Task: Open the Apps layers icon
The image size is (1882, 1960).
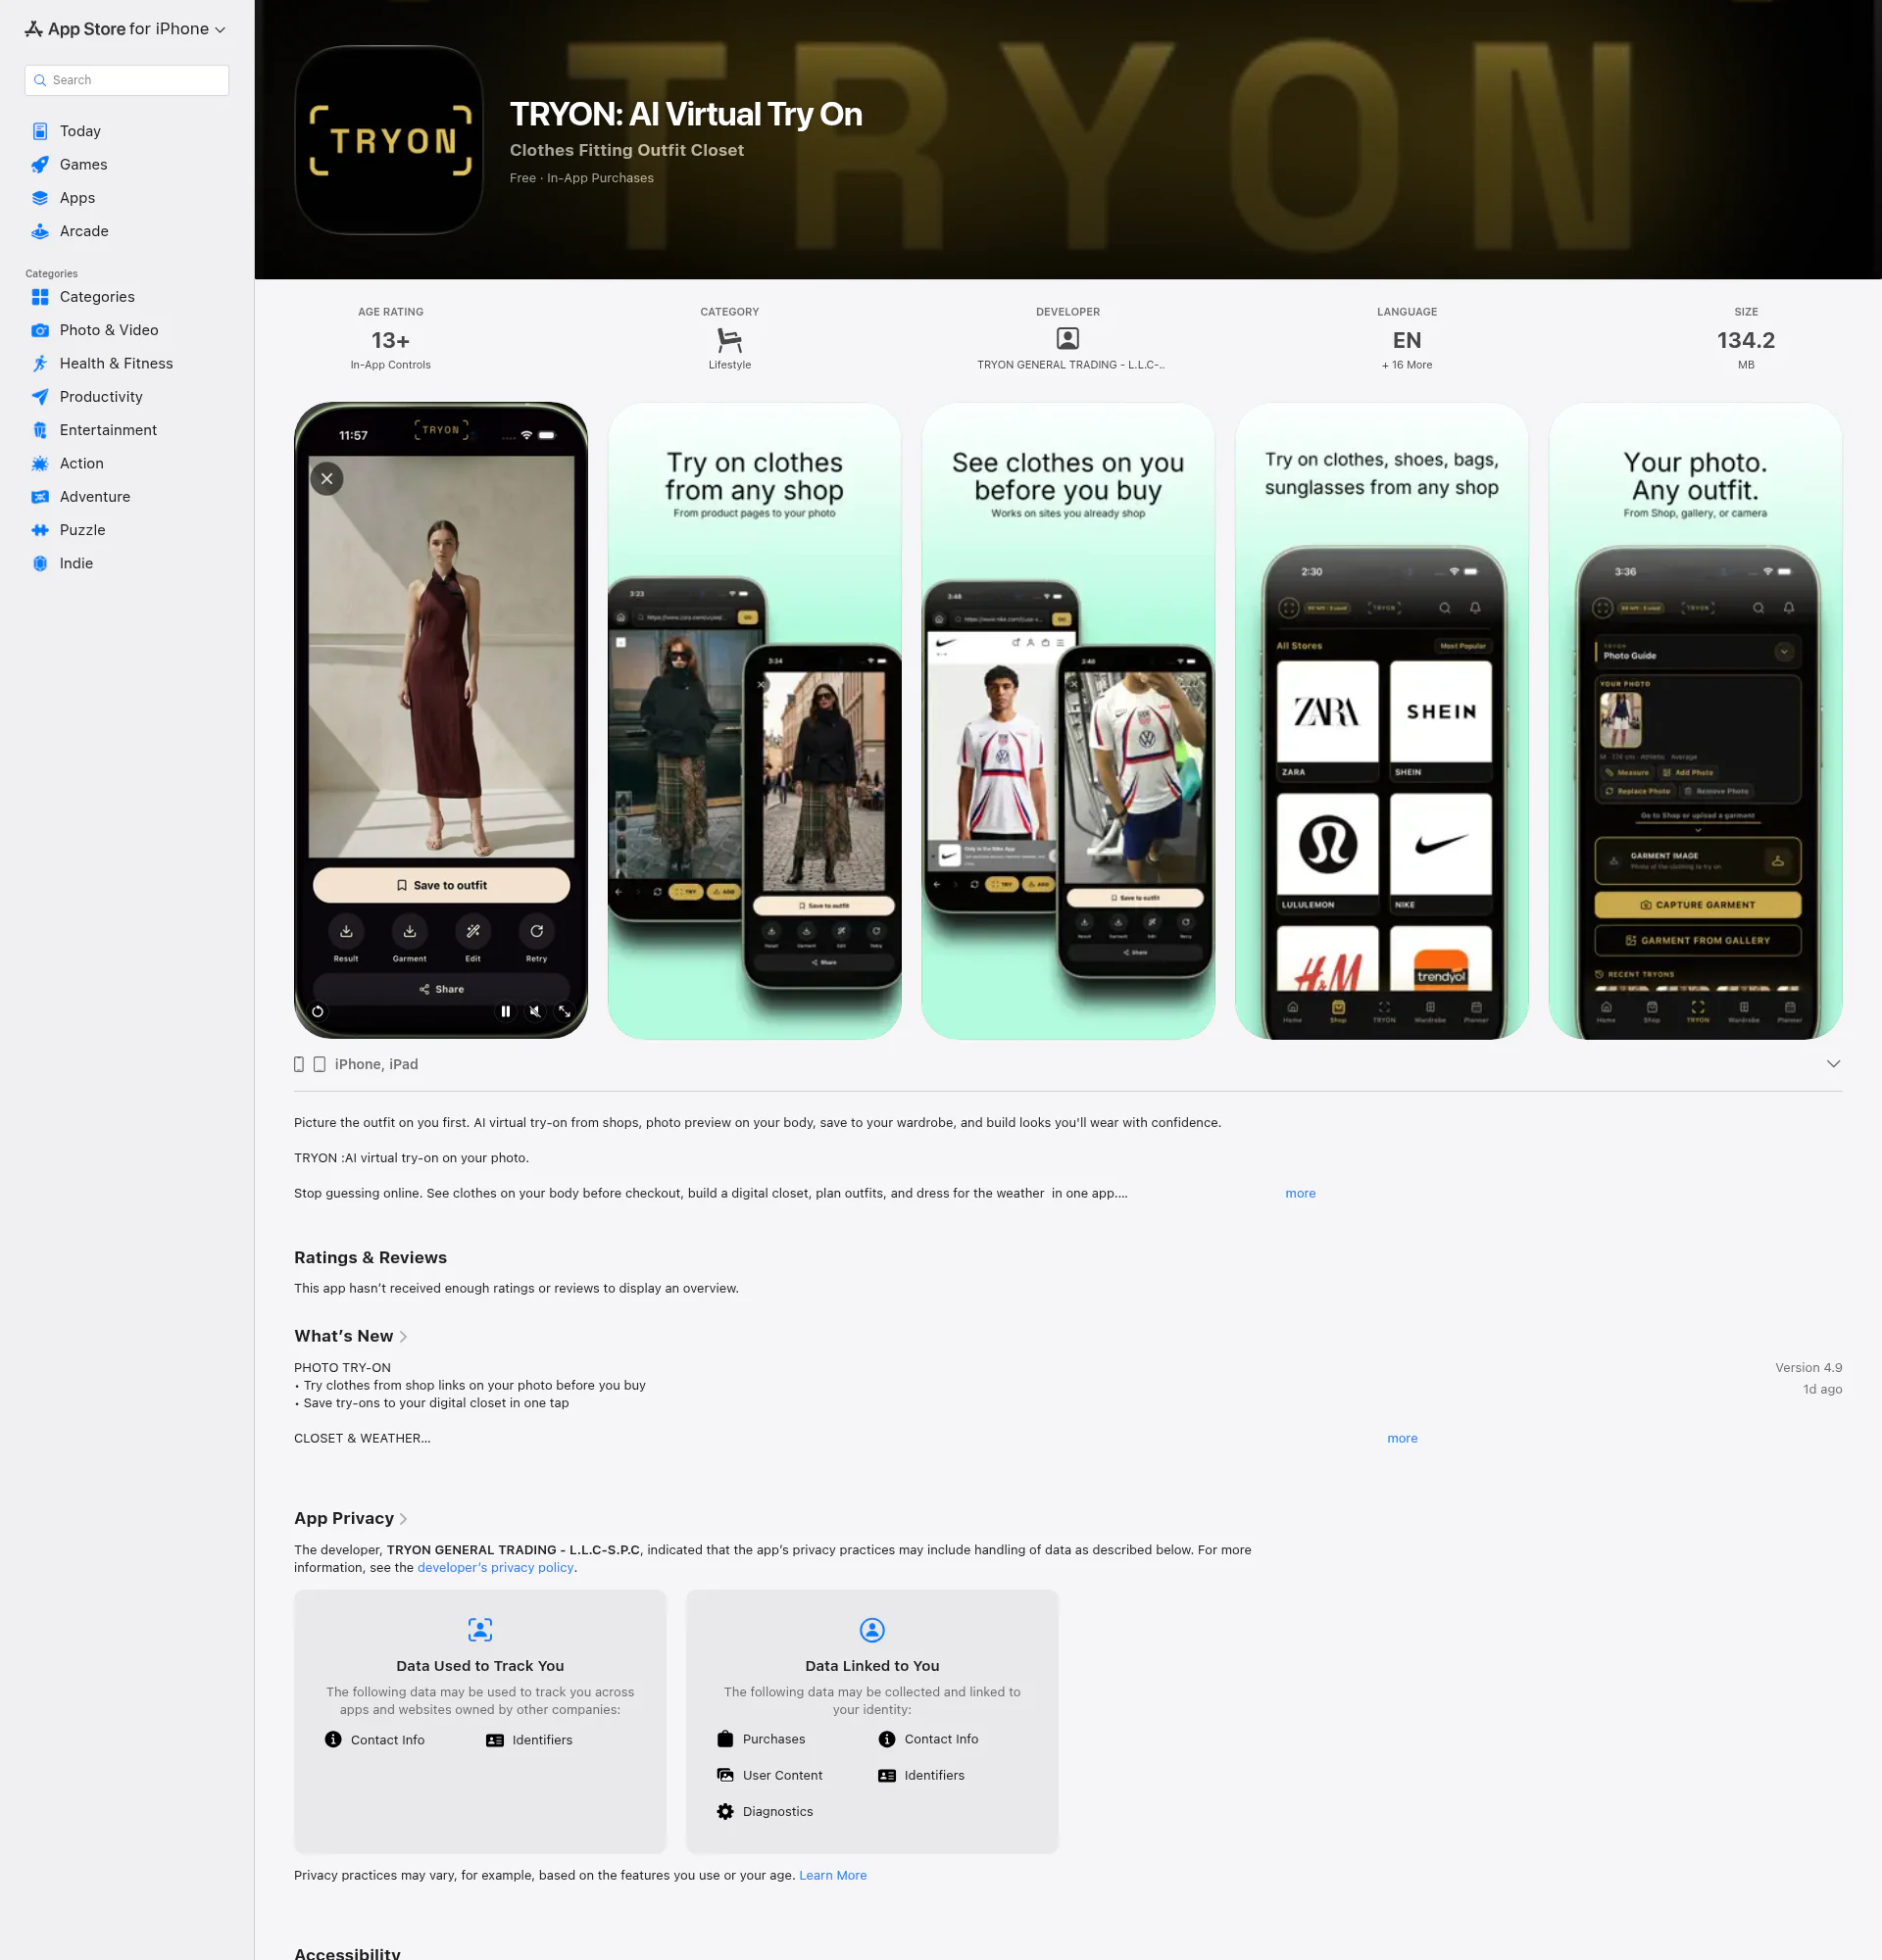Action: click(x=40, y=198)
